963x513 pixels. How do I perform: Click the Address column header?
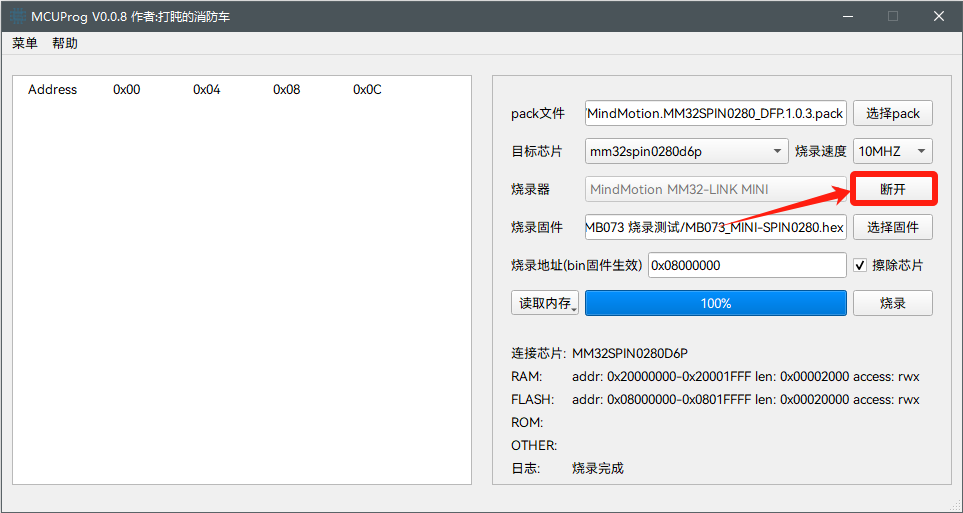52,90
